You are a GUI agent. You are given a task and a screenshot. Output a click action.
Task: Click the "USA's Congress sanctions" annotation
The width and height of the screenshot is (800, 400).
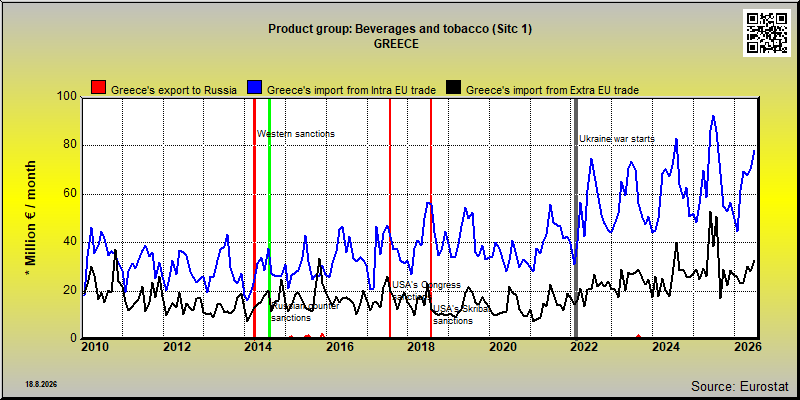427,290
